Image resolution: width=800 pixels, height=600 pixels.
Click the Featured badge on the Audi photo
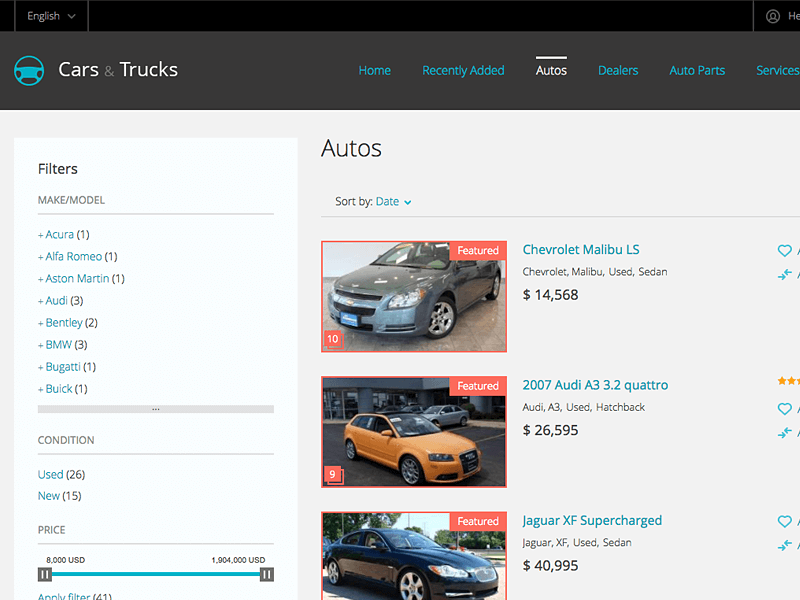pyautogui.click(x=478, y=386)
